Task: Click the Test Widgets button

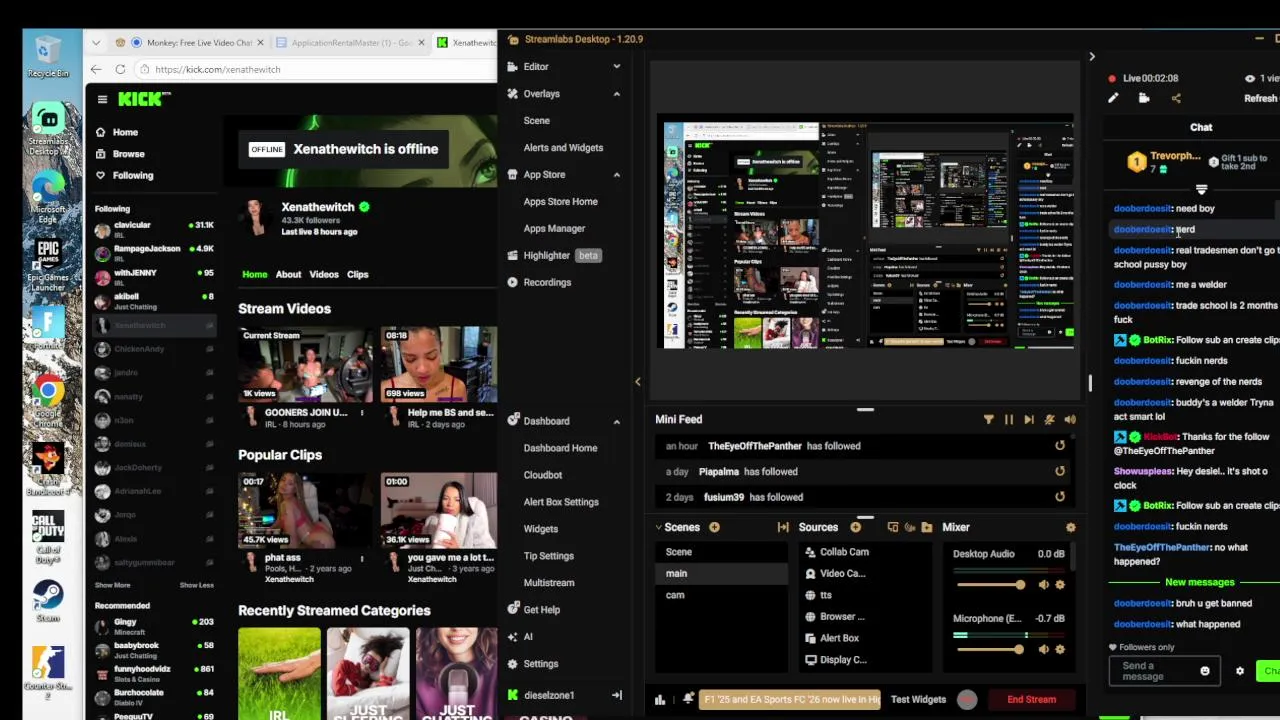Action: [x=918, y=700]
